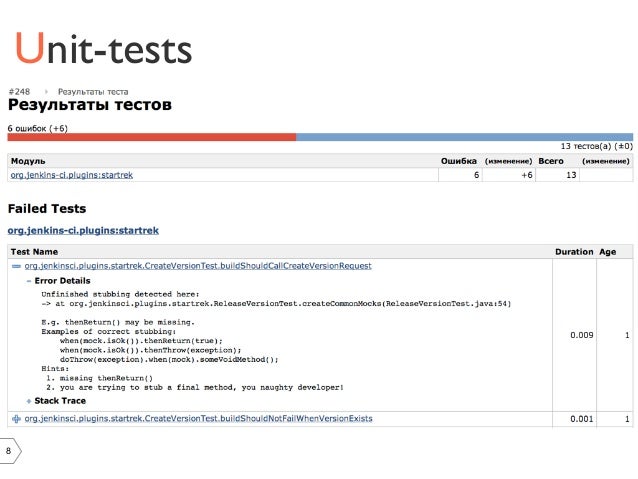Click the Duration column header
Screen dimensions: 638x479
coord(573,252)
